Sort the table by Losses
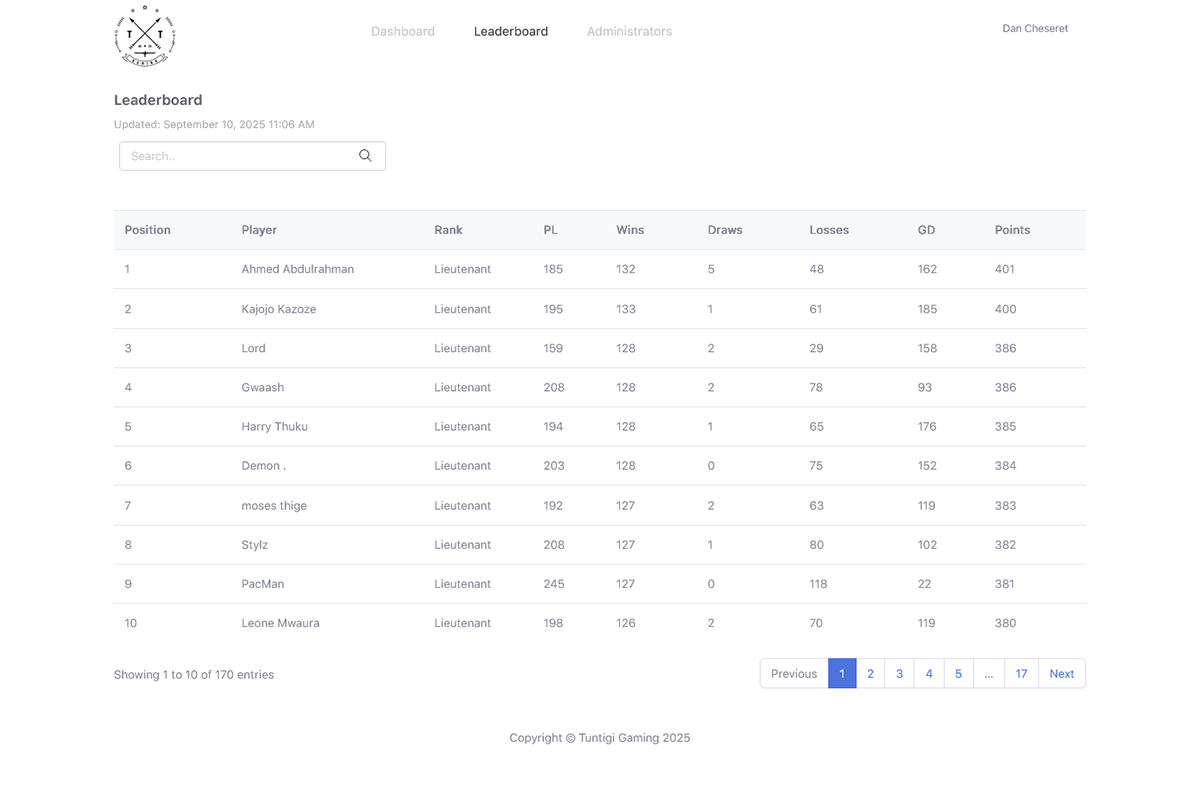The width and height of the screenshot is (1200, 800). point(829,229)
